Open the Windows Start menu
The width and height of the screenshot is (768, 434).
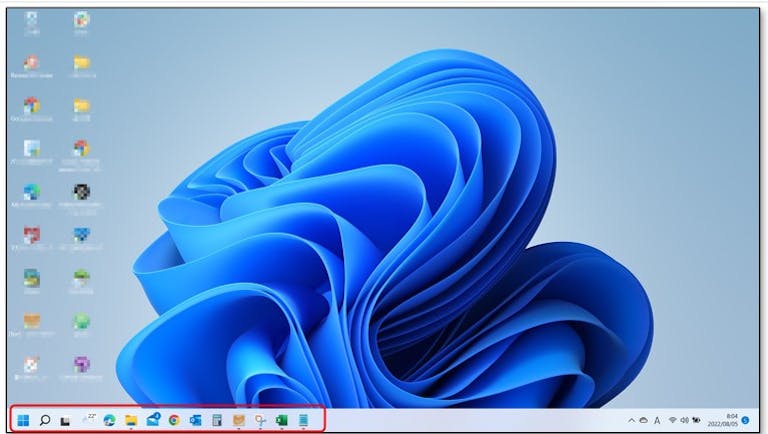[23, 420]
